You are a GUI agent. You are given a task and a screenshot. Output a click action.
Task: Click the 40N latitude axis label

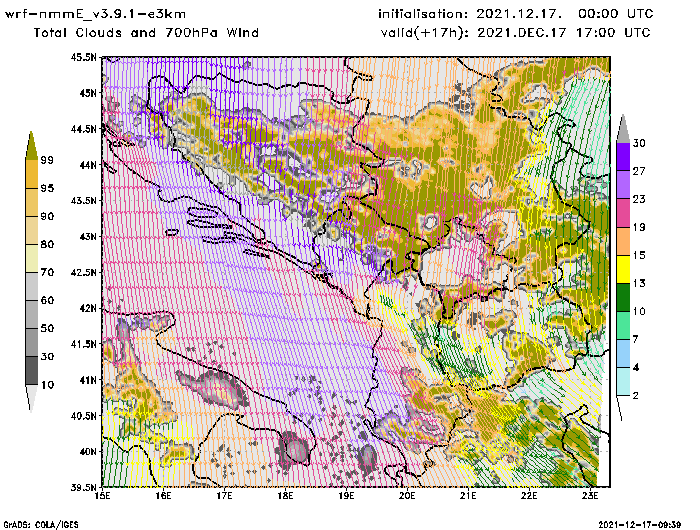88,451
